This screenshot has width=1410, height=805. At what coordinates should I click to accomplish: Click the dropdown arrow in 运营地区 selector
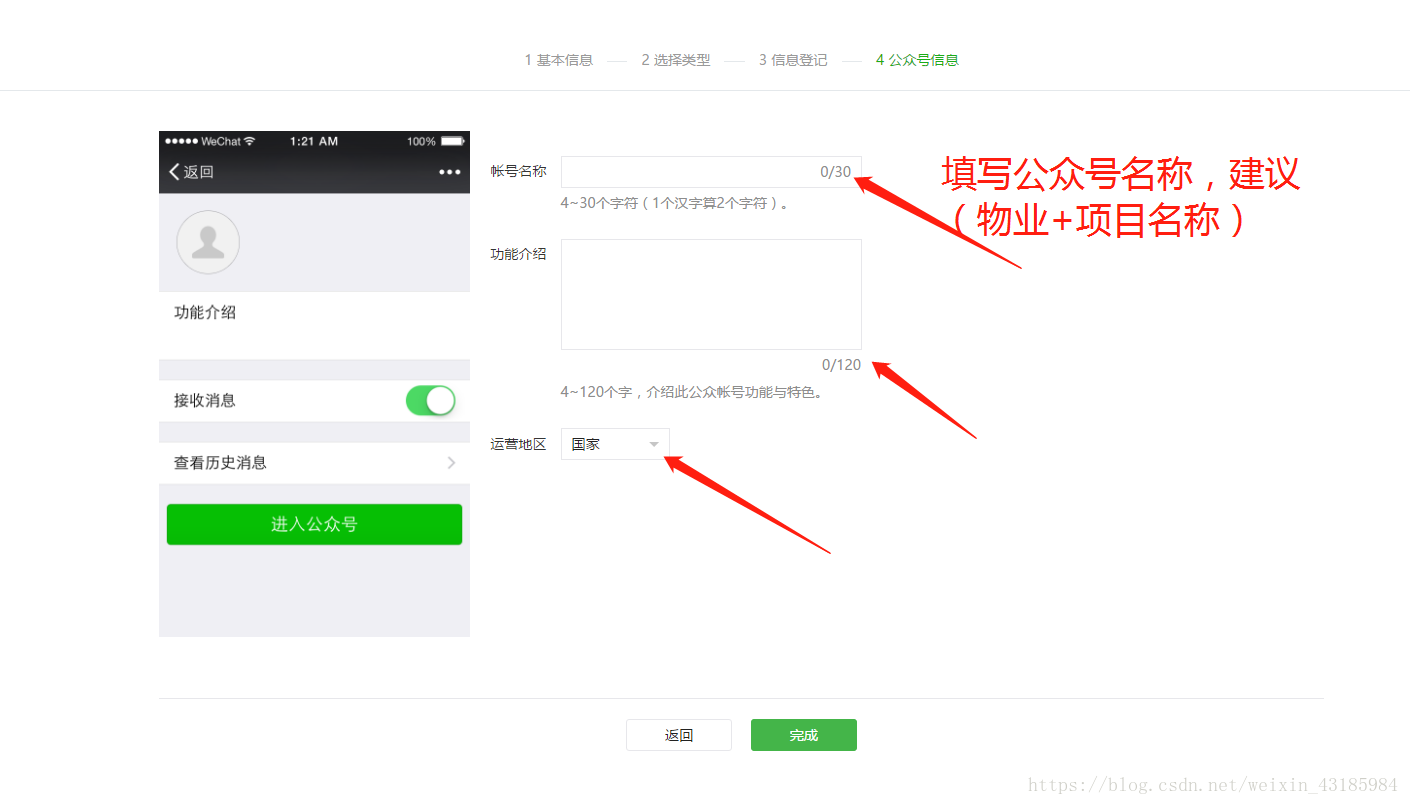pos(654,444)
